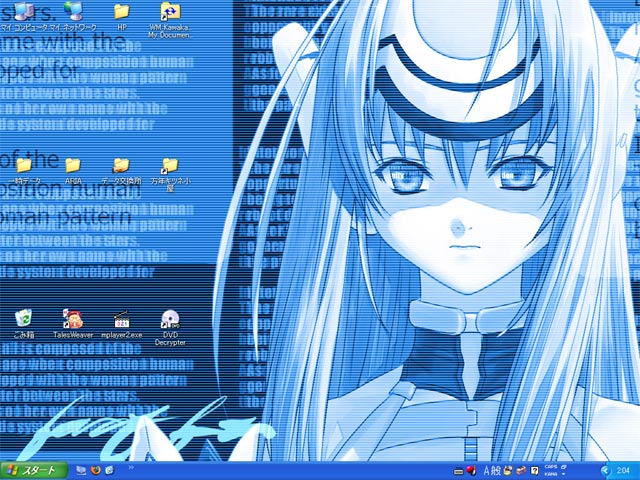640x480 pixels.
Task: Open the HP folder on desktop
Action: [121, 18]
